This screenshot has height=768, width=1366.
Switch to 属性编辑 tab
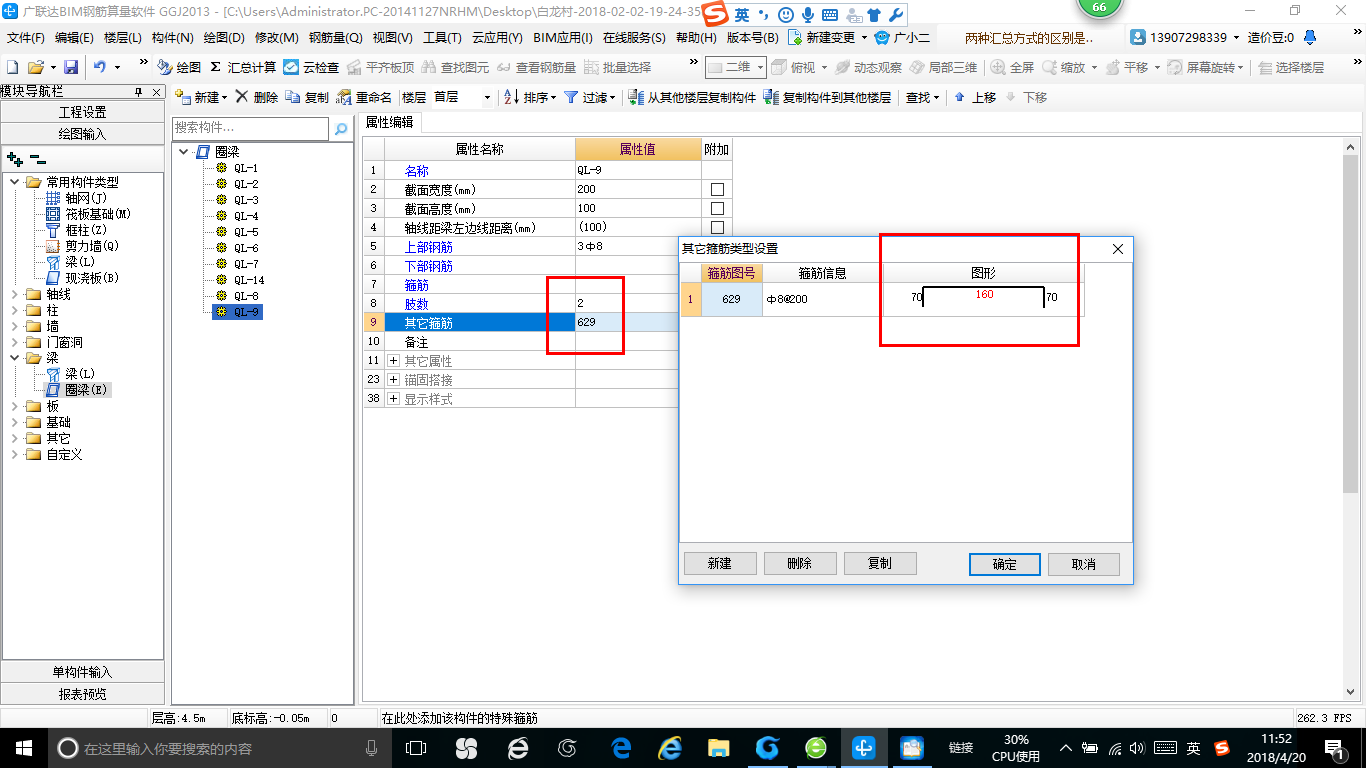click(390, 122)
